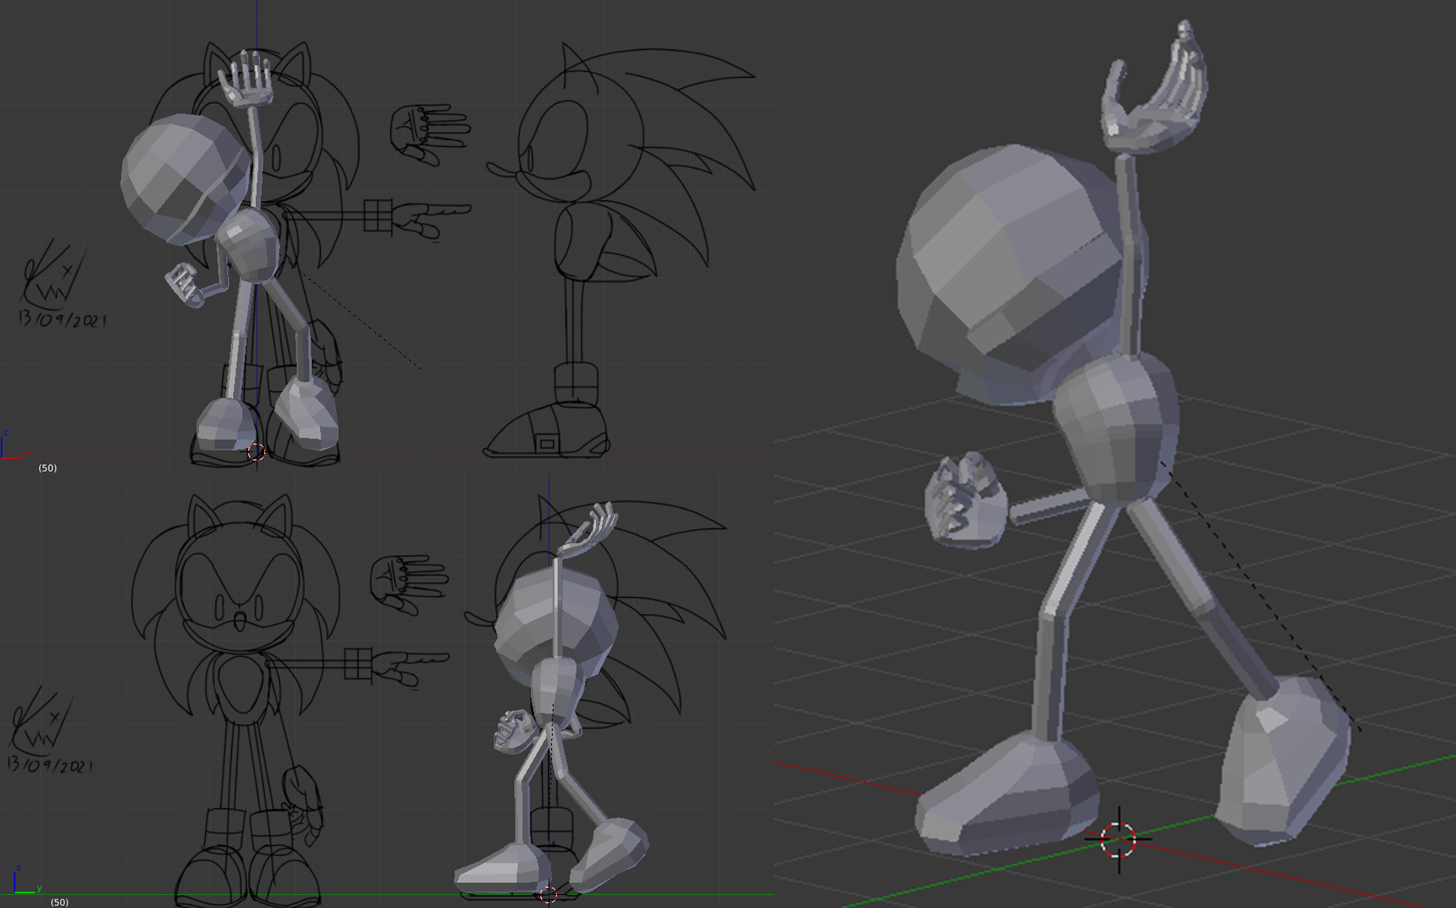Click the uncovered Sonic front sketch in side view
This screenshot has height=908, width=1456.
[238, 700]
